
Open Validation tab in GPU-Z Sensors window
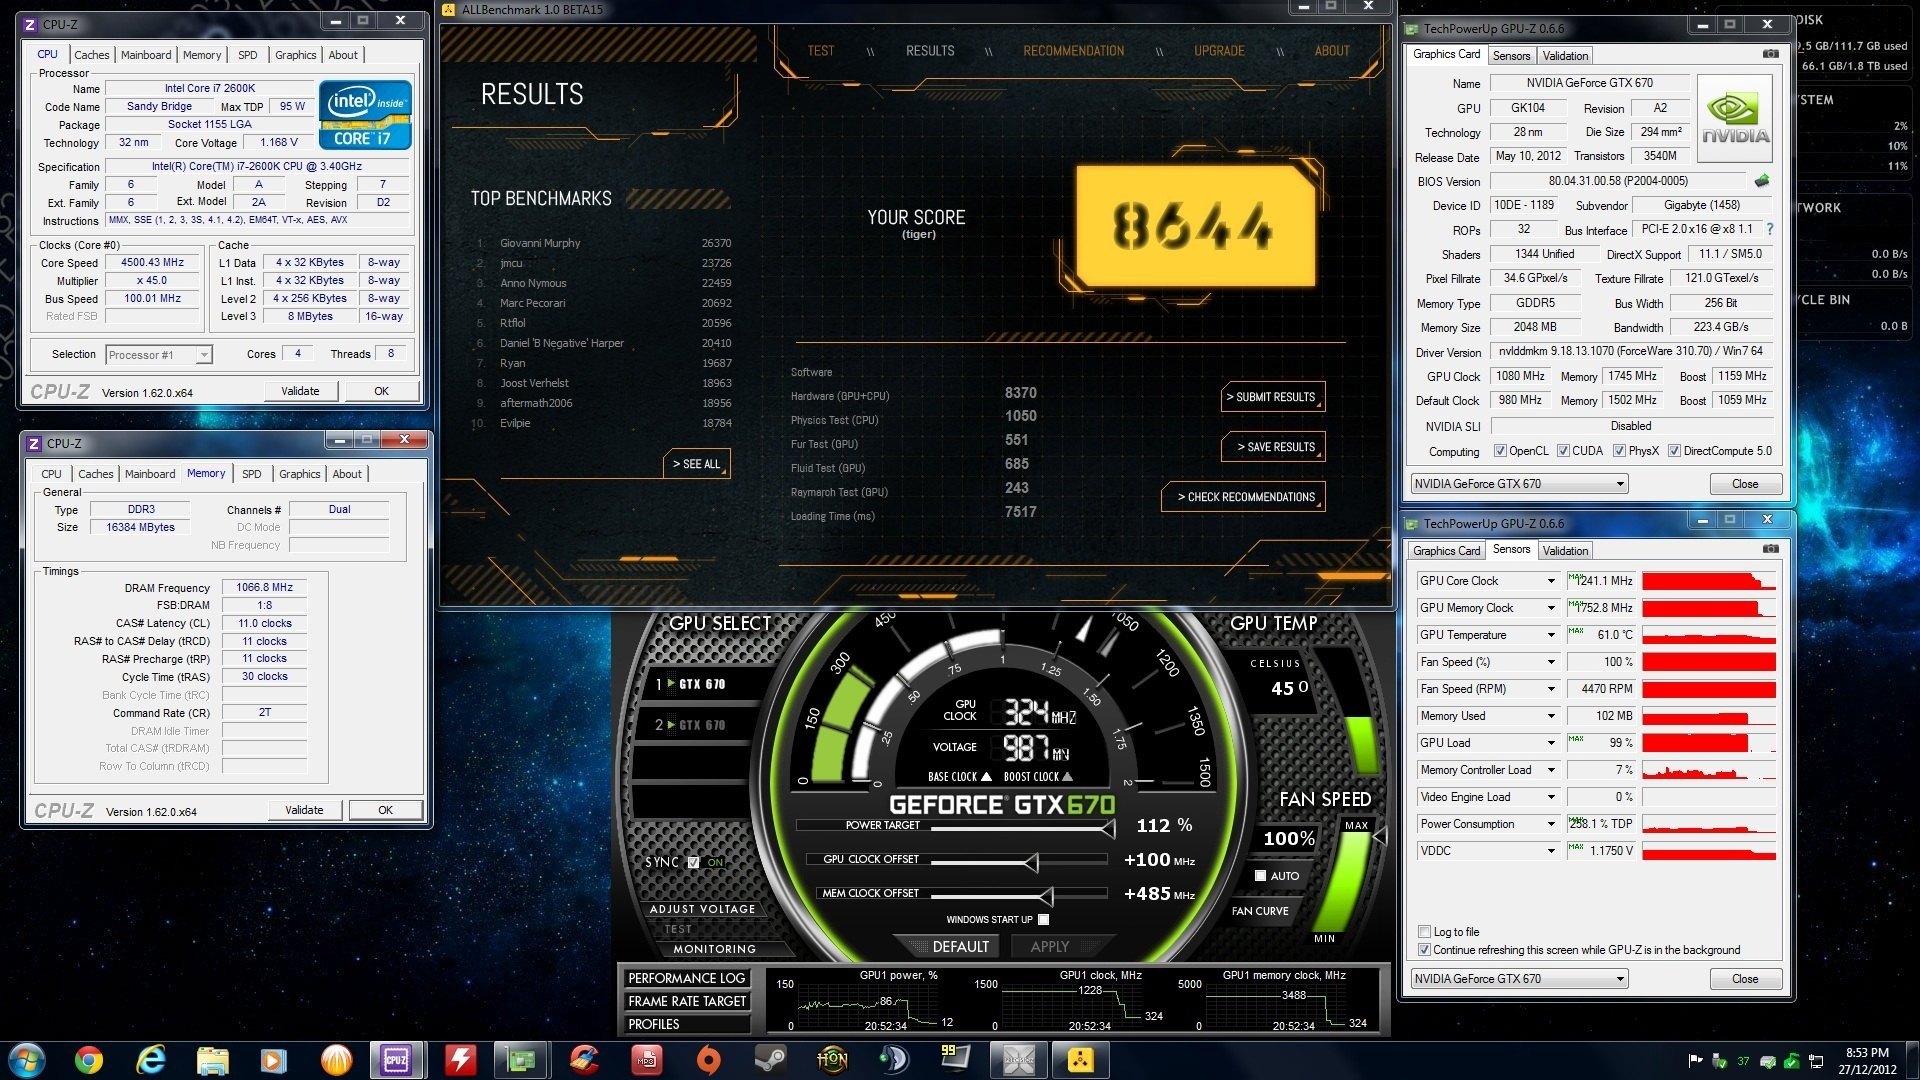(1565, 551)
